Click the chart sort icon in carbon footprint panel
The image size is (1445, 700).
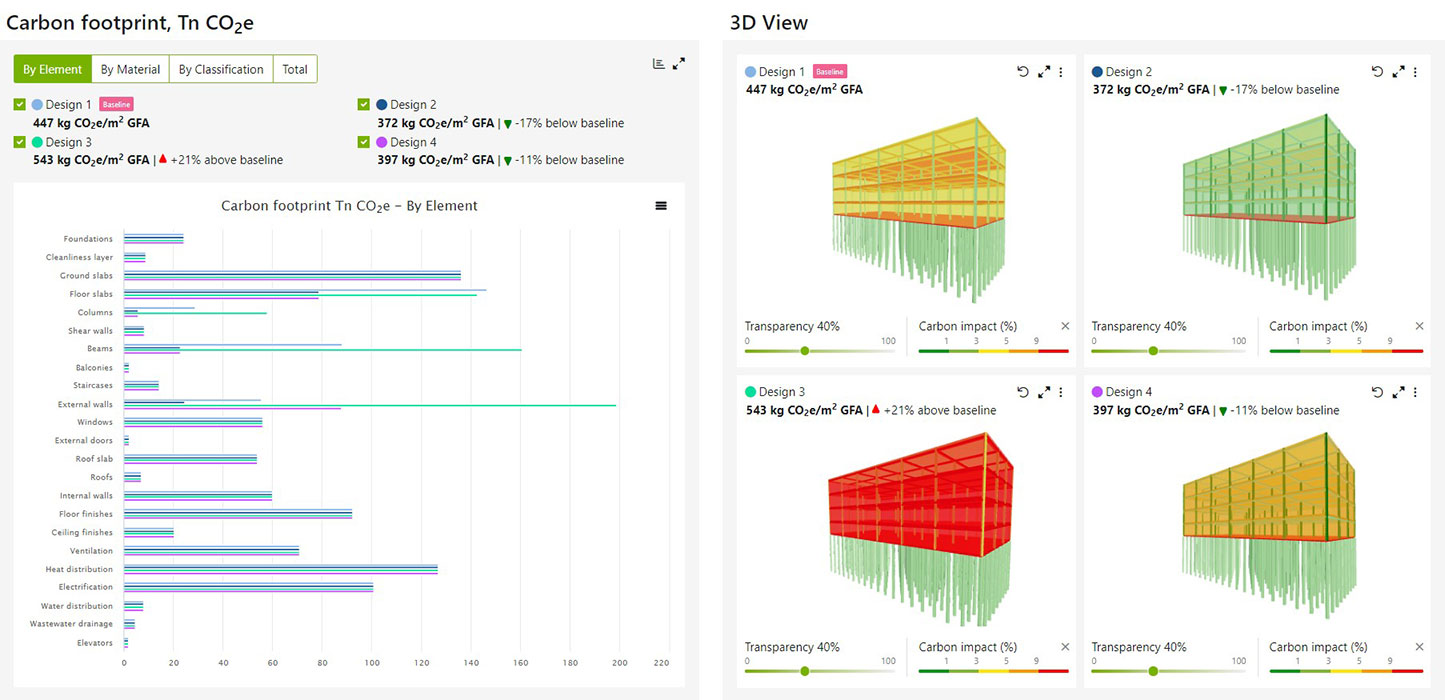(658, 64)
